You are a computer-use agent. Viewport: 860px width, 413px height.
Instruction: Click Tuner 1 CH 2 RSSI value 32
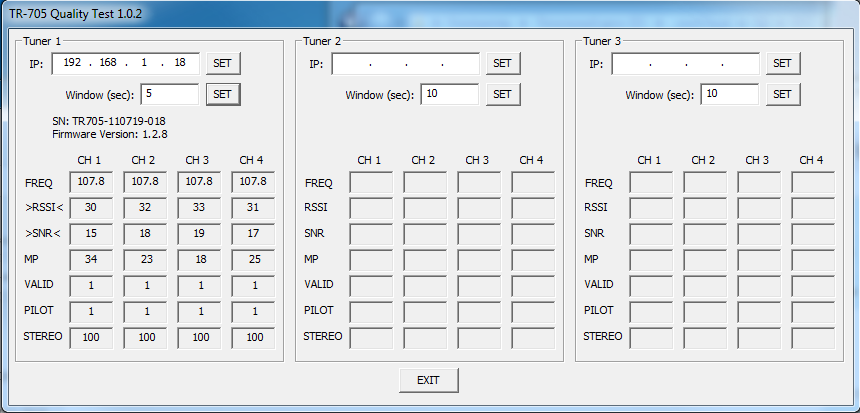point(145,208)
